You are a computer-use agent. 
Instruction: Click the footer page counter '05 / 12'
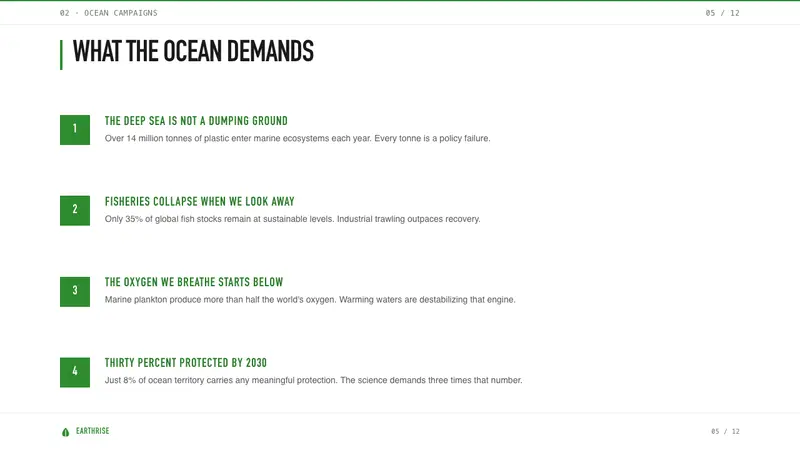pos(726,432)
